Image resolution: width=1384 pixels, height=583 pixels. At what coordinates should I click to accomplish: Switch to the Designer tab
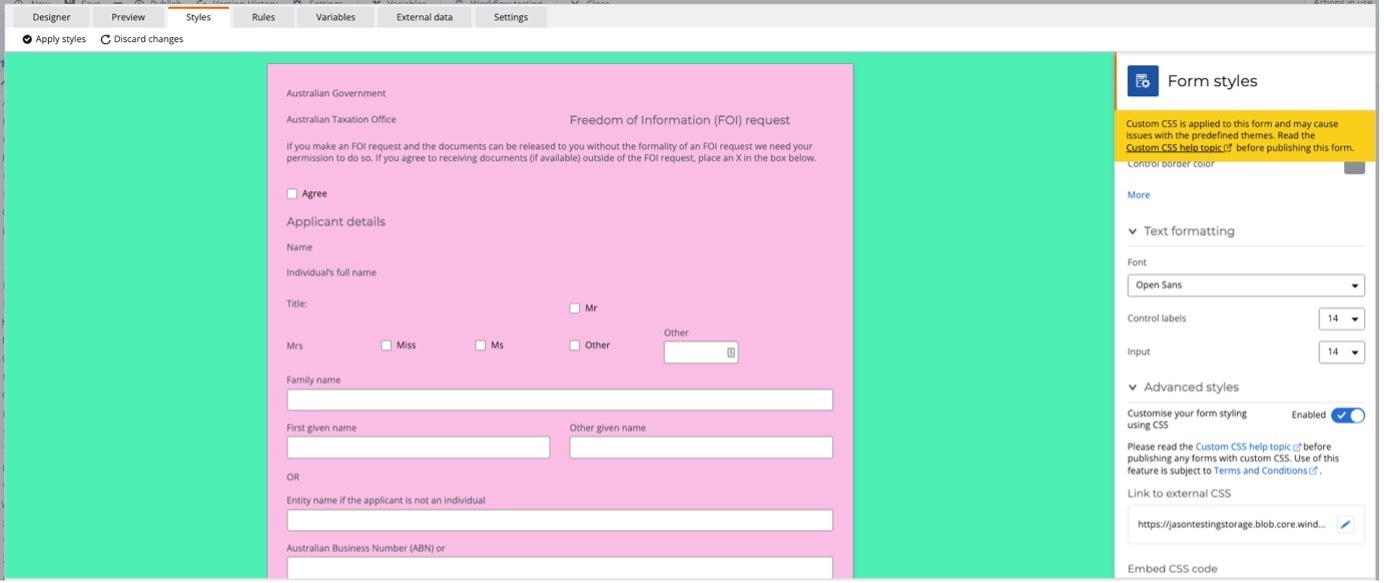click(52, 17)
